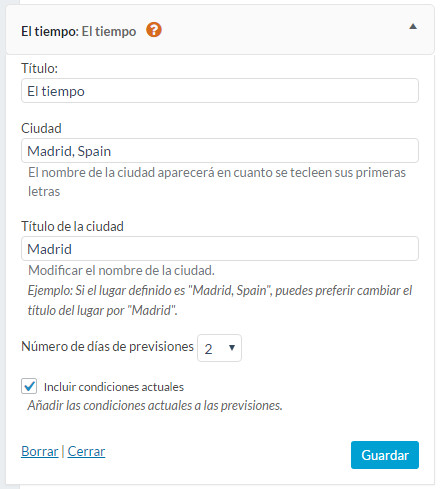Click the Título: field label
Image resolution: width=442 pixels, height=489 pixels.
tap(39, 68)
